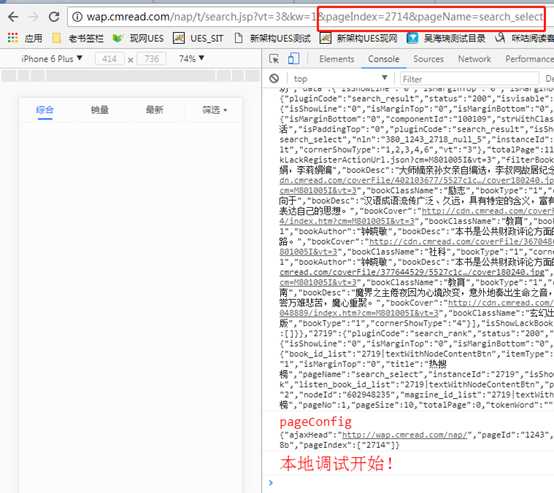
Task: Toggle the device toolbar icon
Action: click(294, 59)
